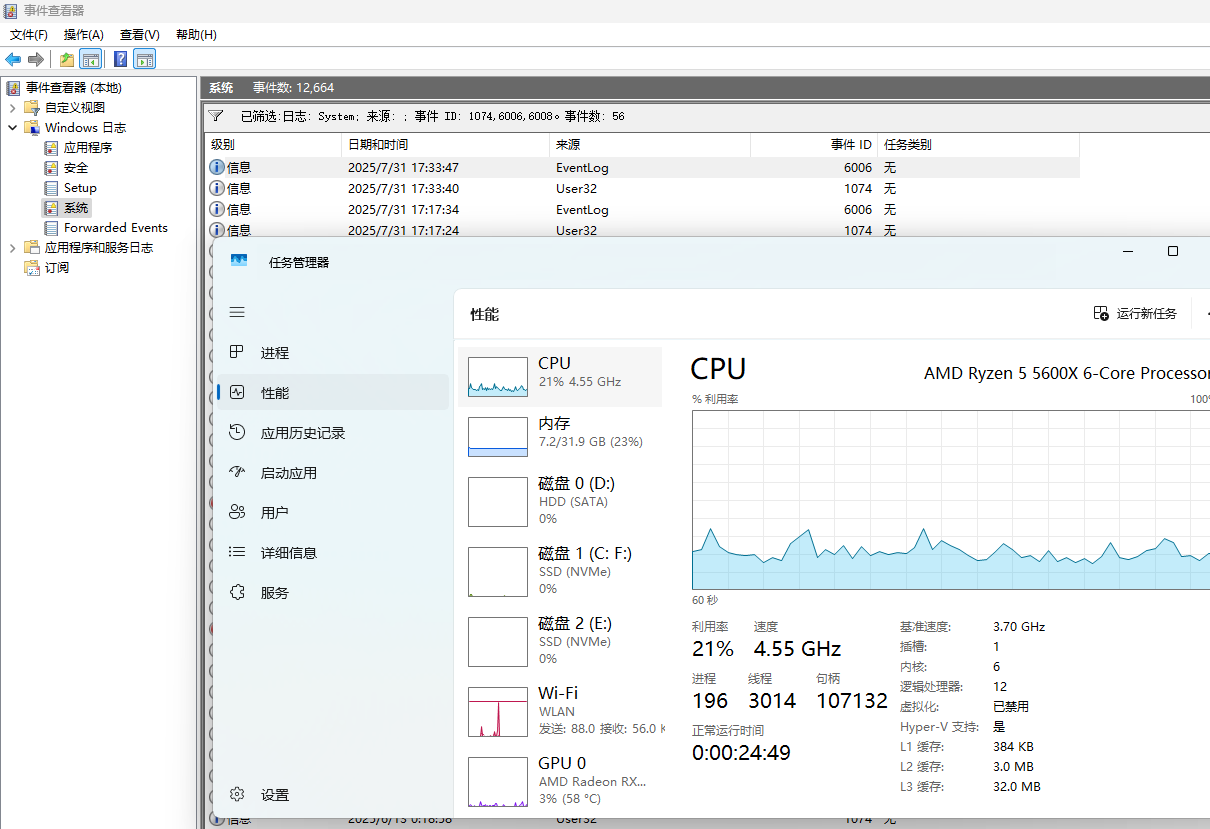Viewport: 1210px width, 829px height.
Task: Maximize the Task Manager window
Action: tap(1173, 251)
